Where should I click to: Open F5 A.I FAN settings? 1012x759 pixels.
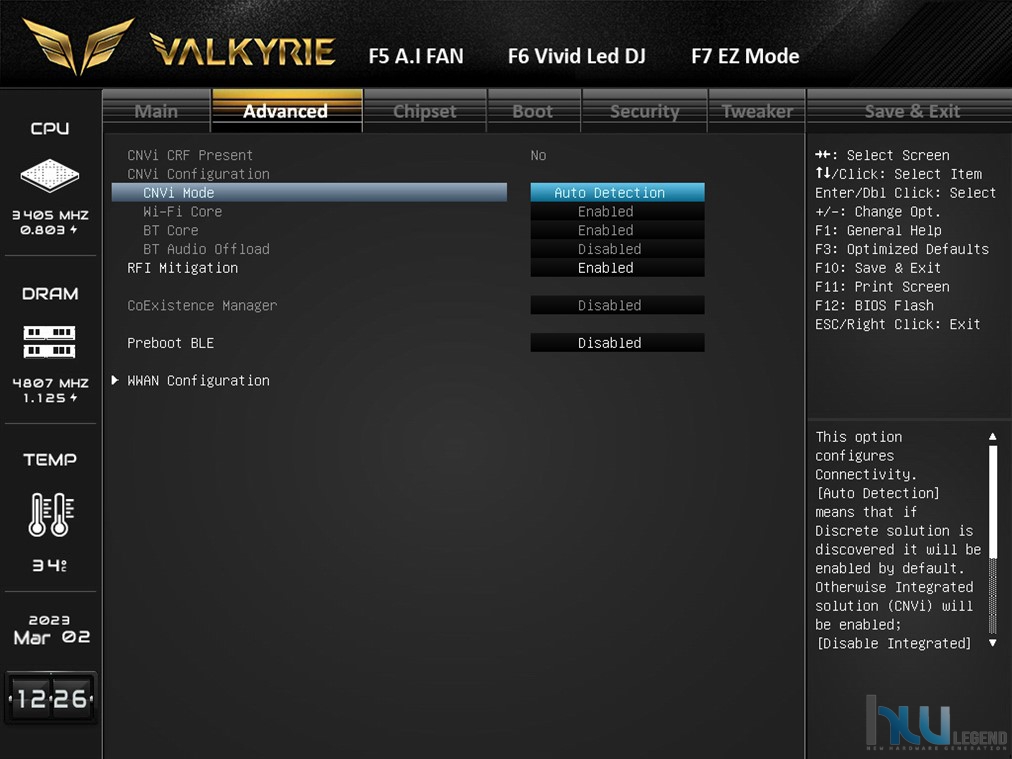(416, 56)
